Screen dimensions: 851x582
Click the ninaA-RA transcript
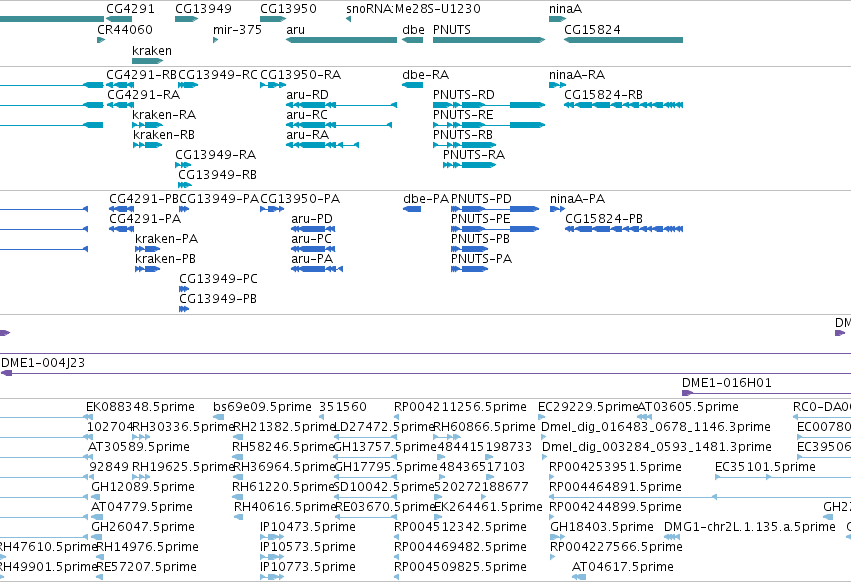coord(557,85)
